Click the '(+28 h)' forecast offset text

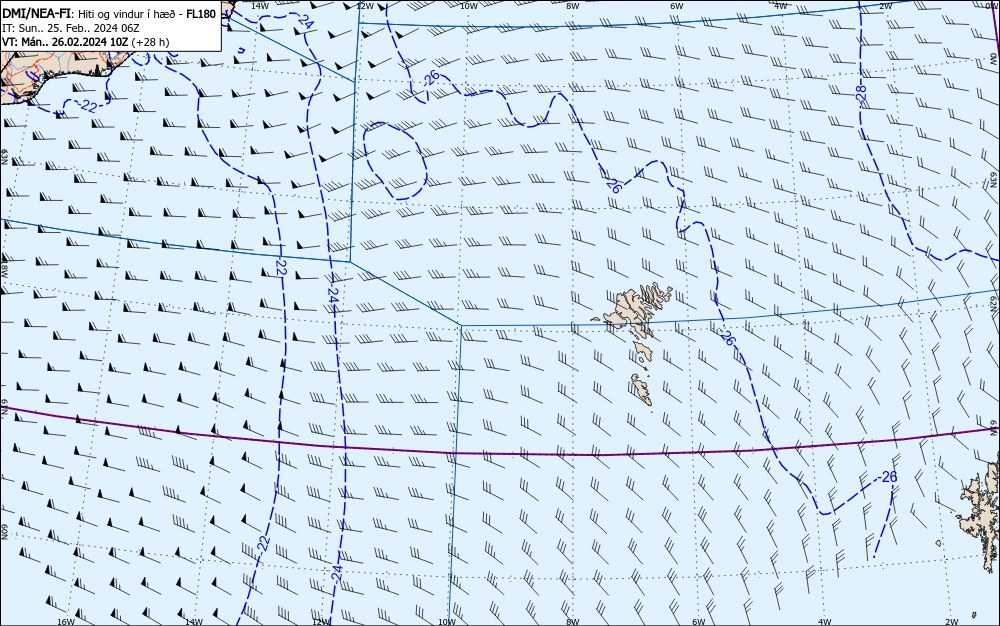click(x=150, y=42)
